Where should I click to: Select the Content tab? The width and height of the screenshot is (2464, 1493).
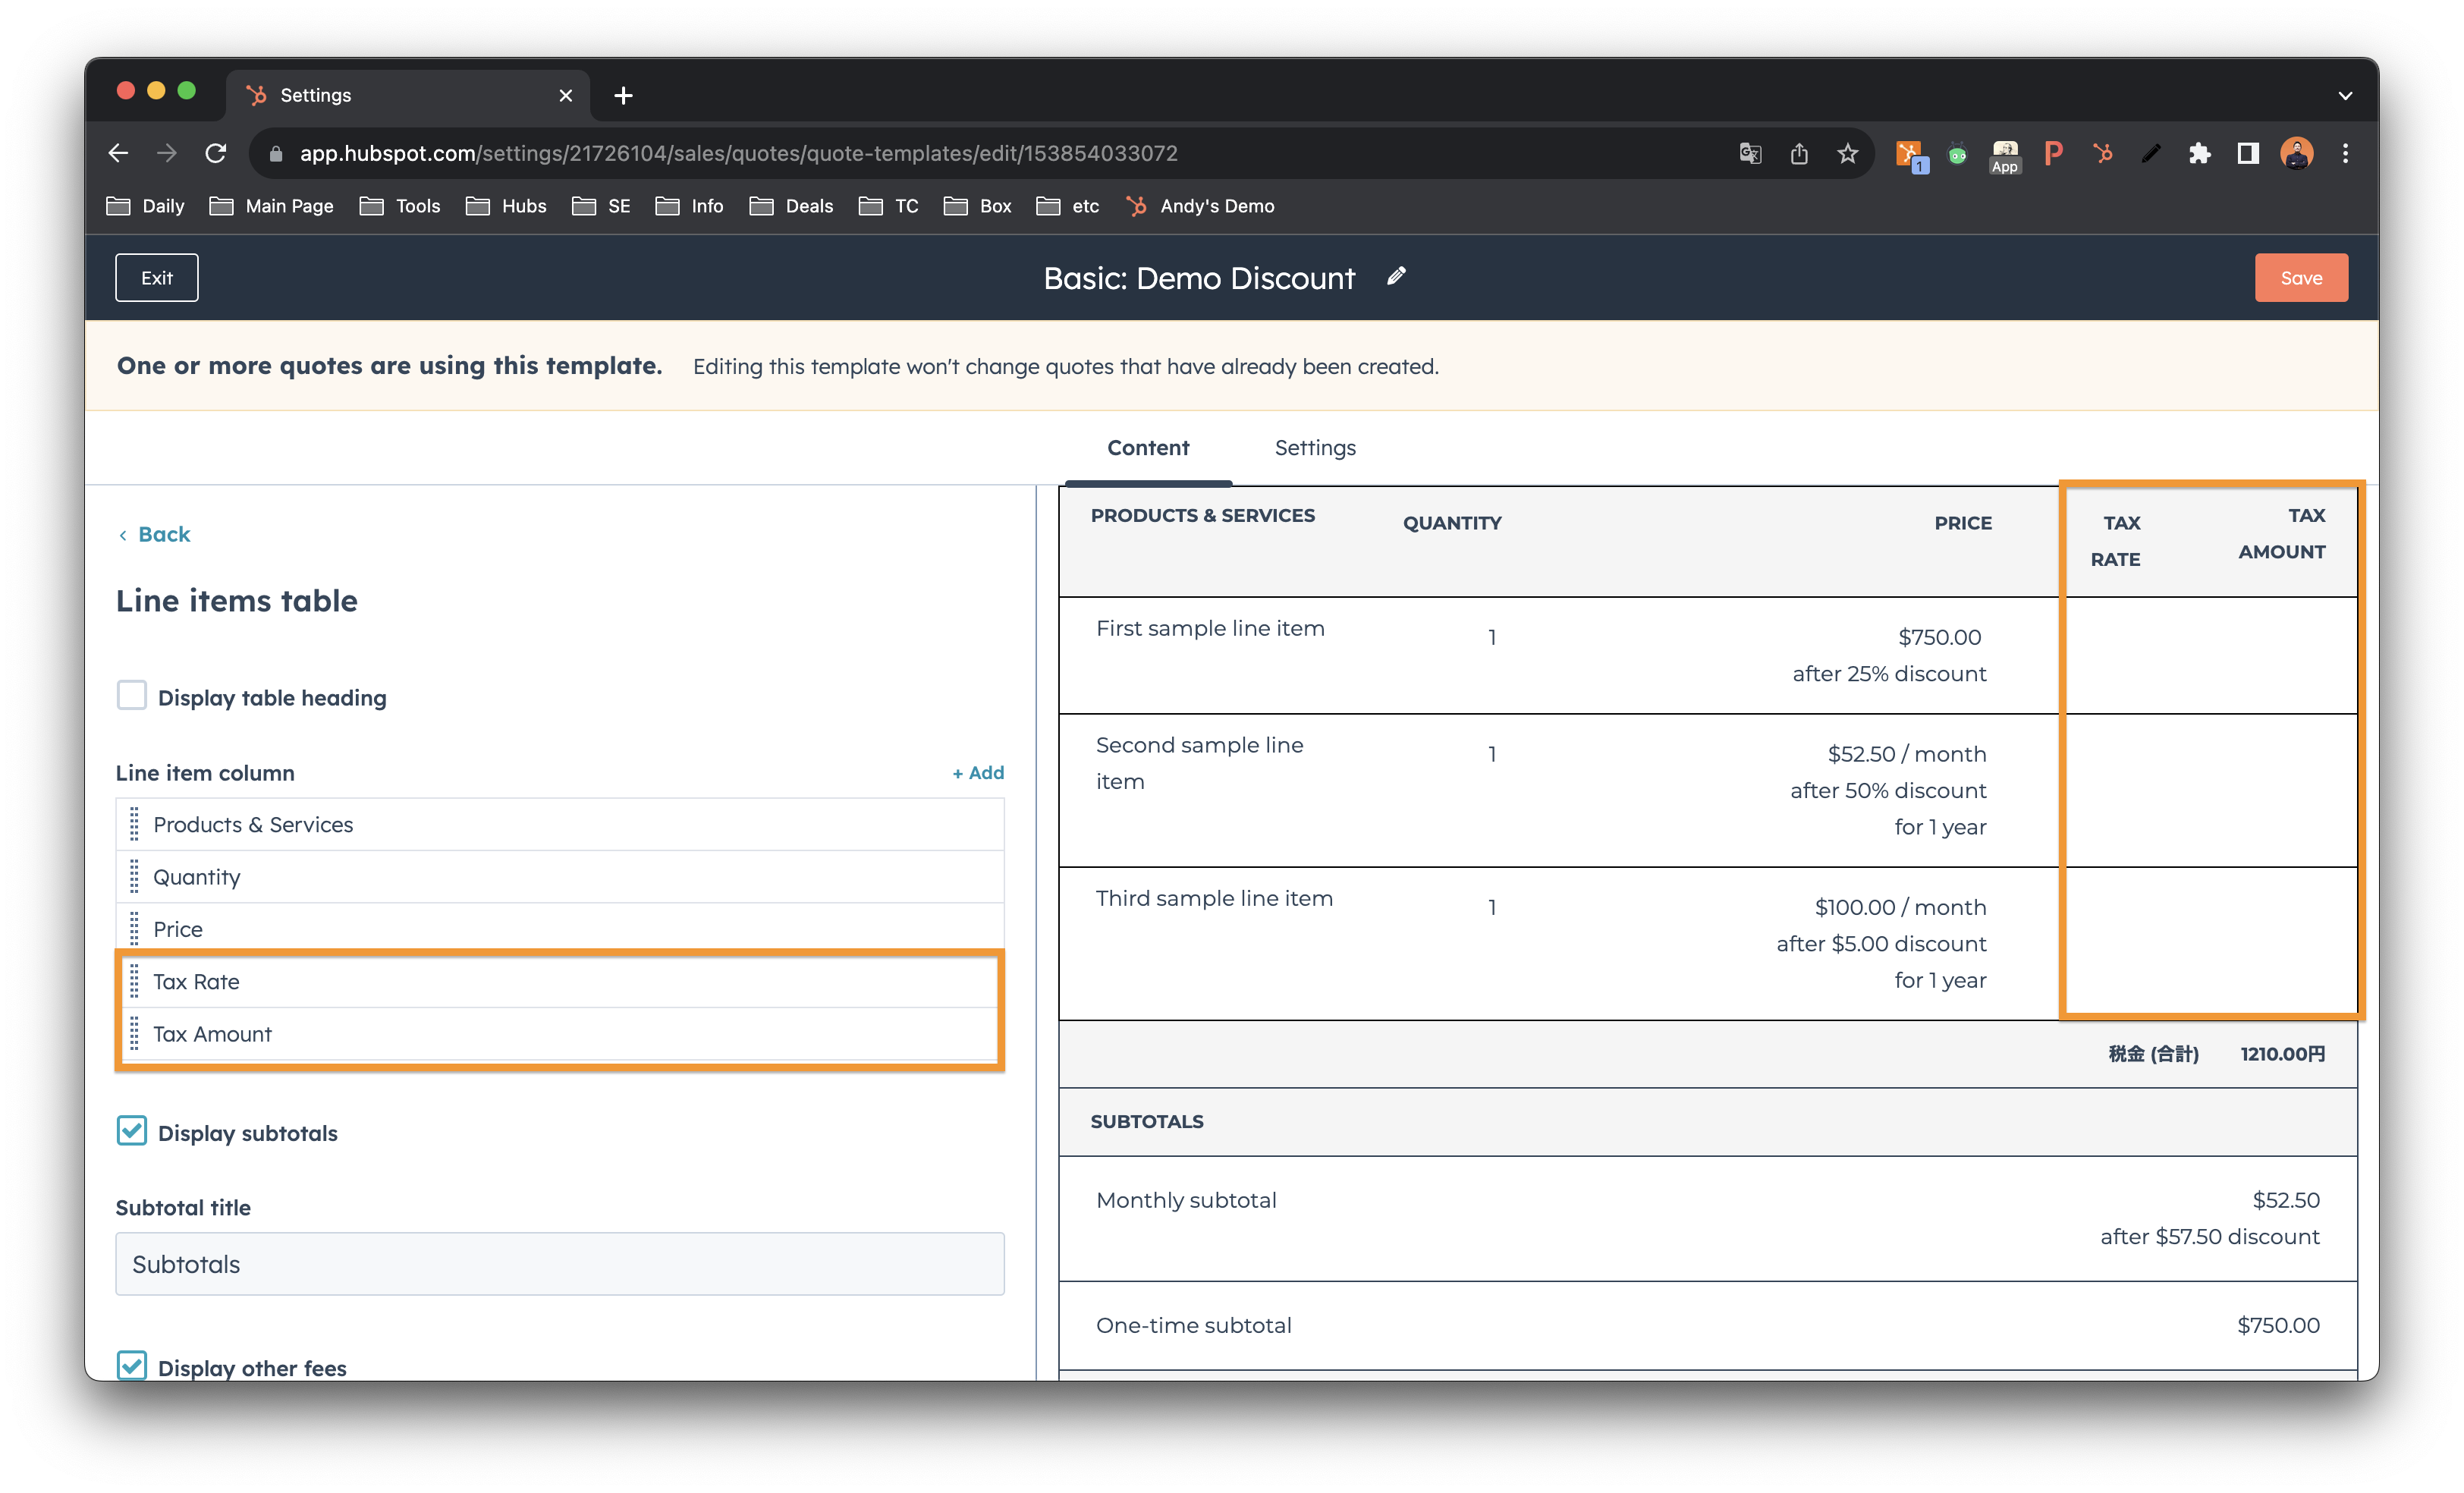click(1147, 448)
